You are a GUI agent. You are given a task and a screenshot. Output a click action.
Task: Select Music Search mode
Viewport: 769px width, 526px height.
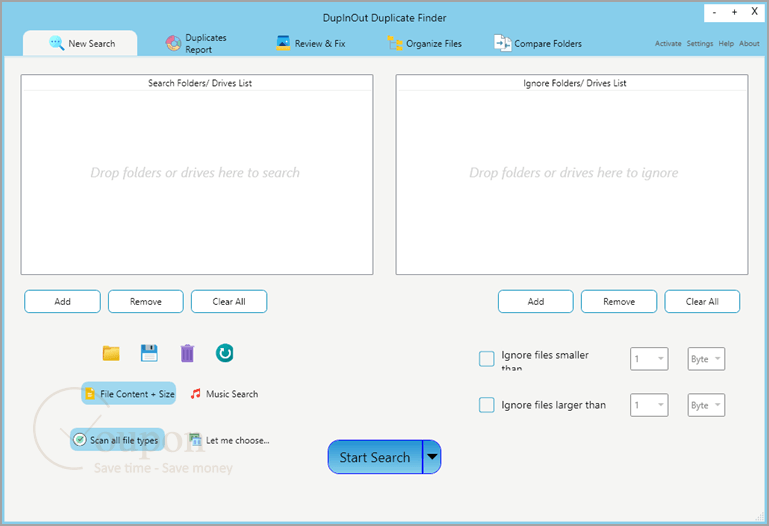click(225, 394)
